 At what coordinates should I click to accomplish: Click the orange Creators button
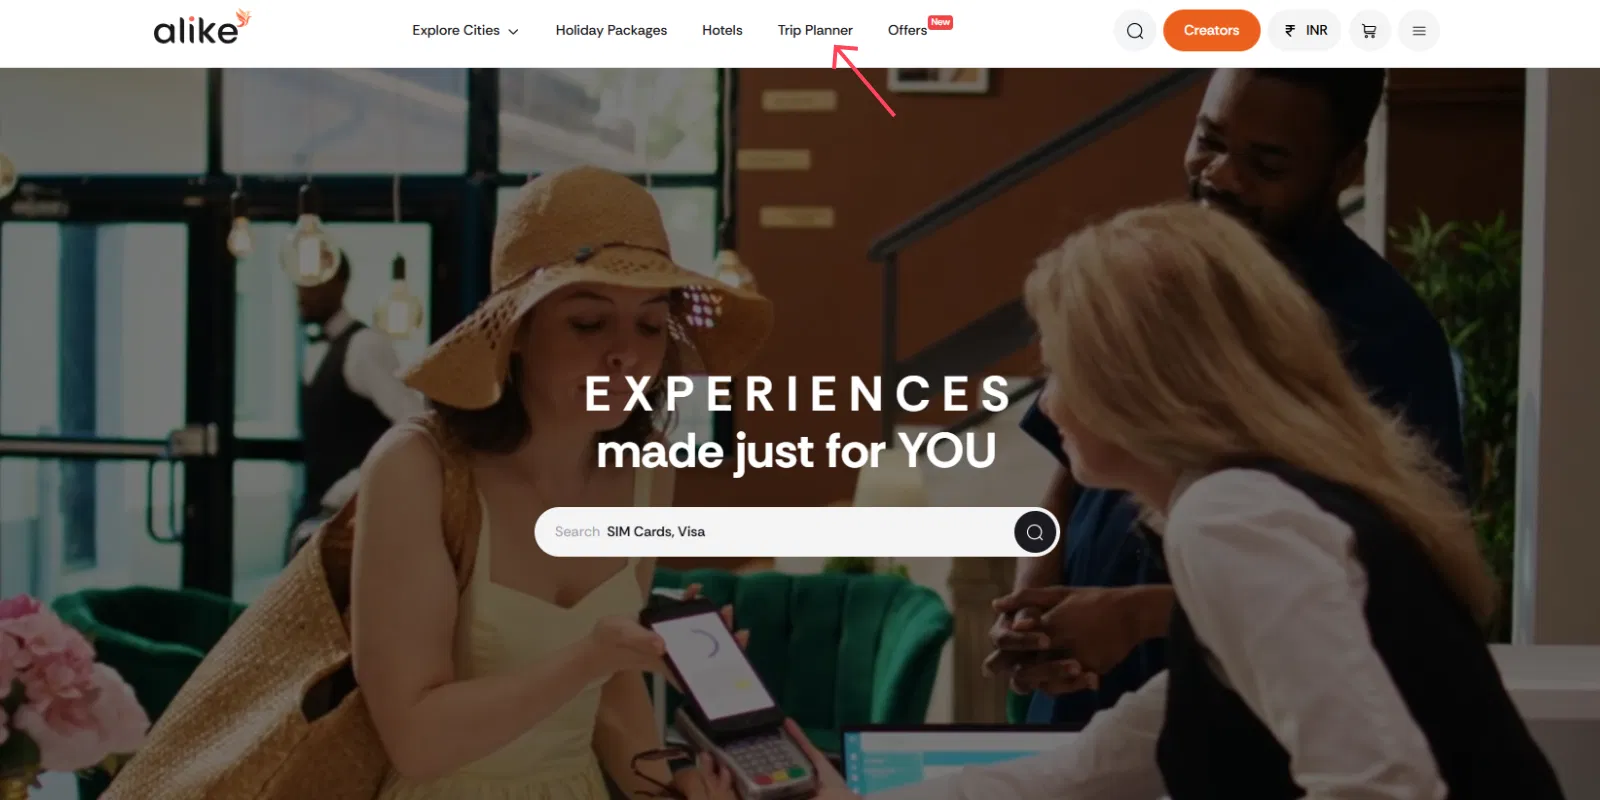click(1211, 31)
